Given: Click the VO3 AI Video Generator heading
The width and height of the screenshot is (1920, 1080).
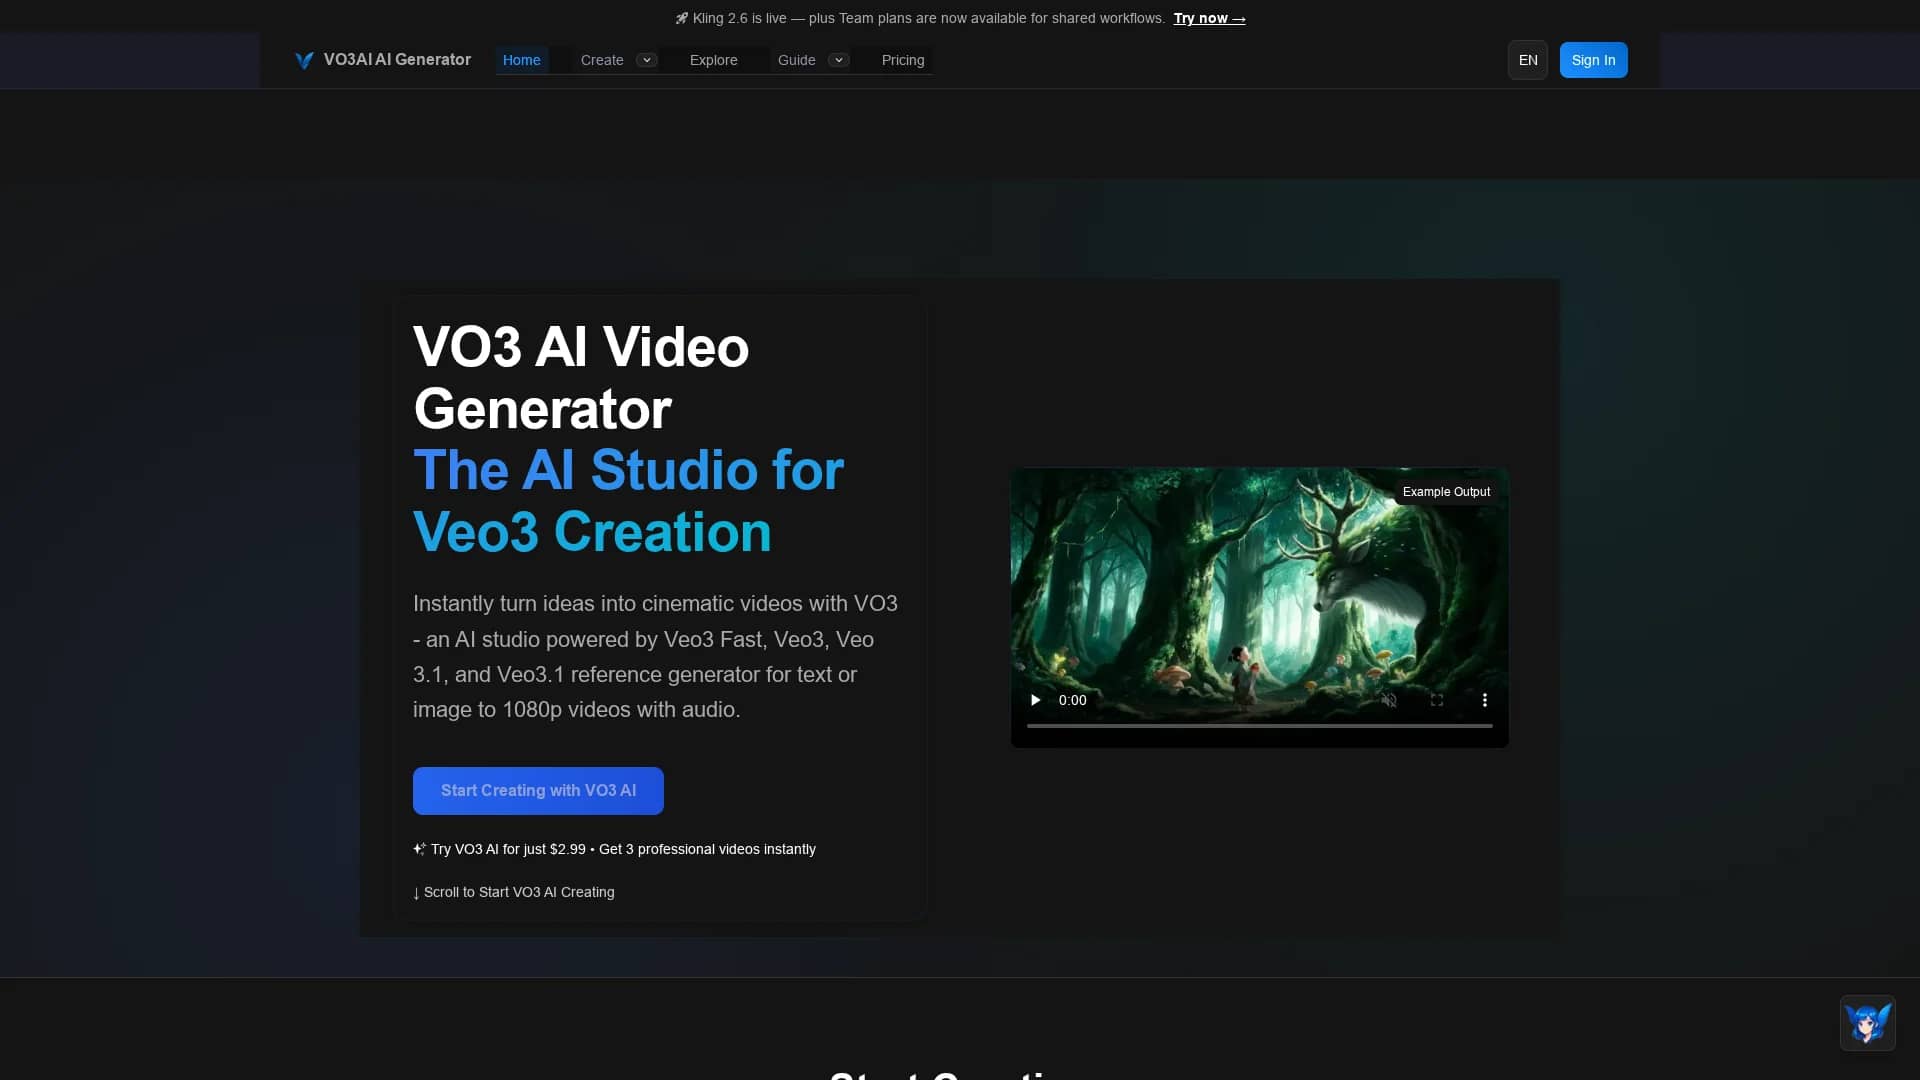Looking at the screenshot, I should click(581, 378).
